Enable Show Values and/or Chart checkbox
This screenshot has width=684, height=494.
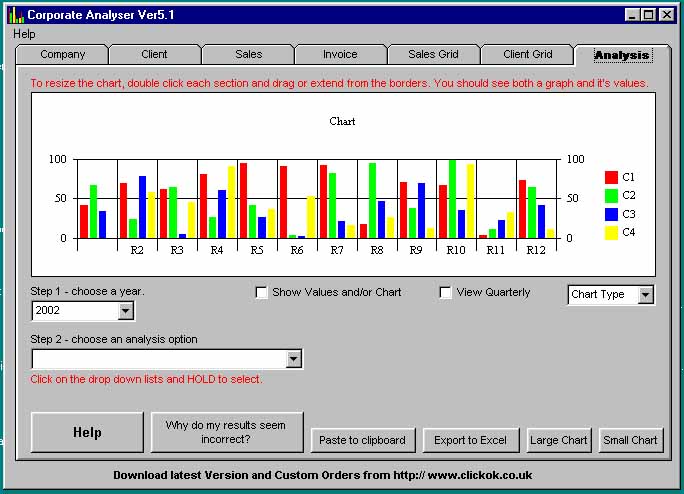coord(261,292)
